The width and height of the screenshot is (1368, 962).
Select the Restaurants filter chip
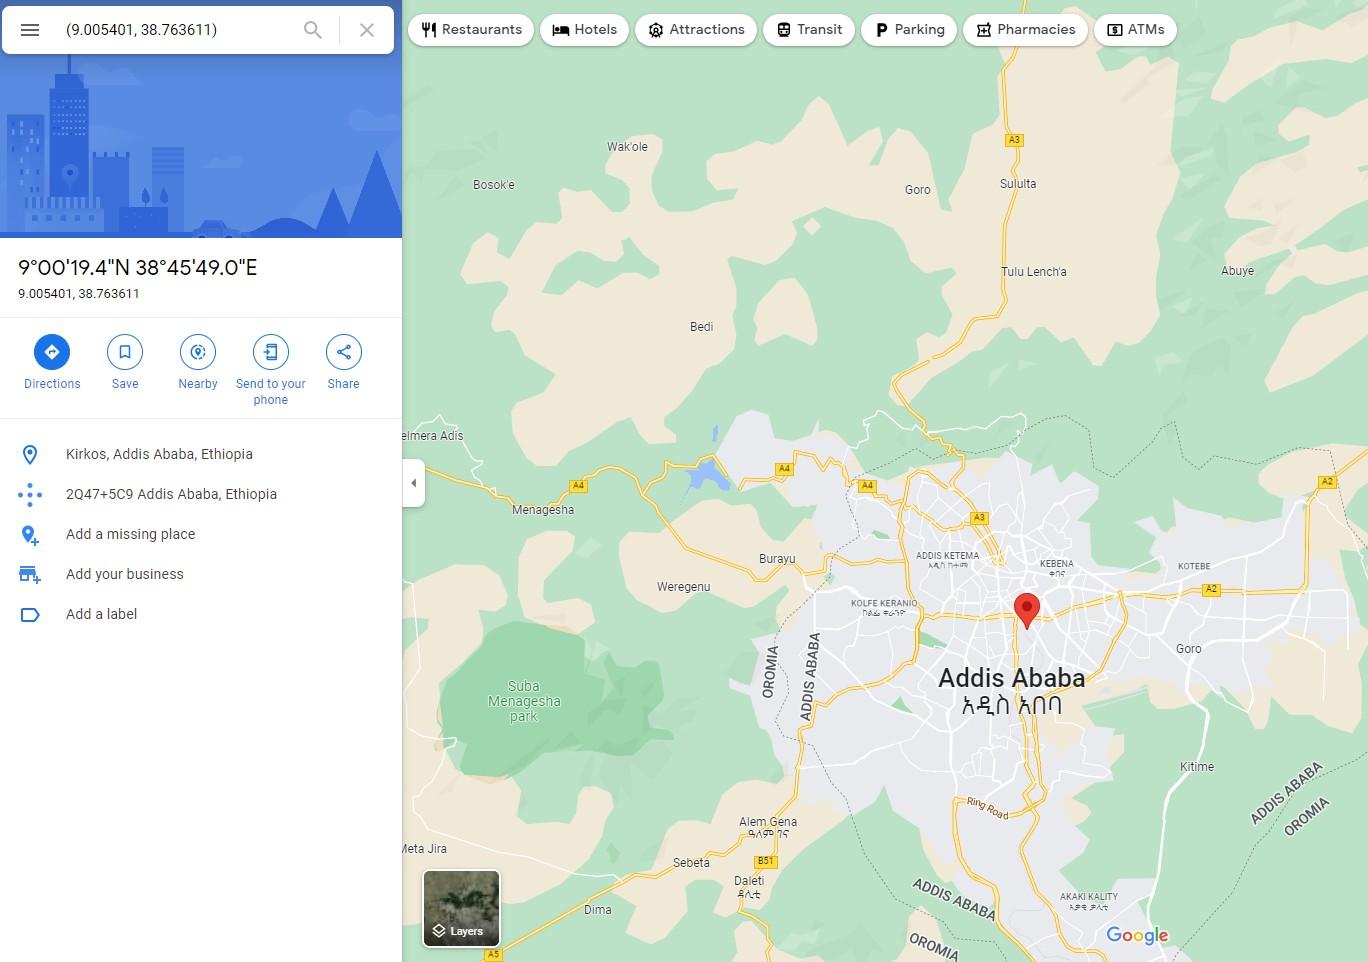[x=471, y=30]
